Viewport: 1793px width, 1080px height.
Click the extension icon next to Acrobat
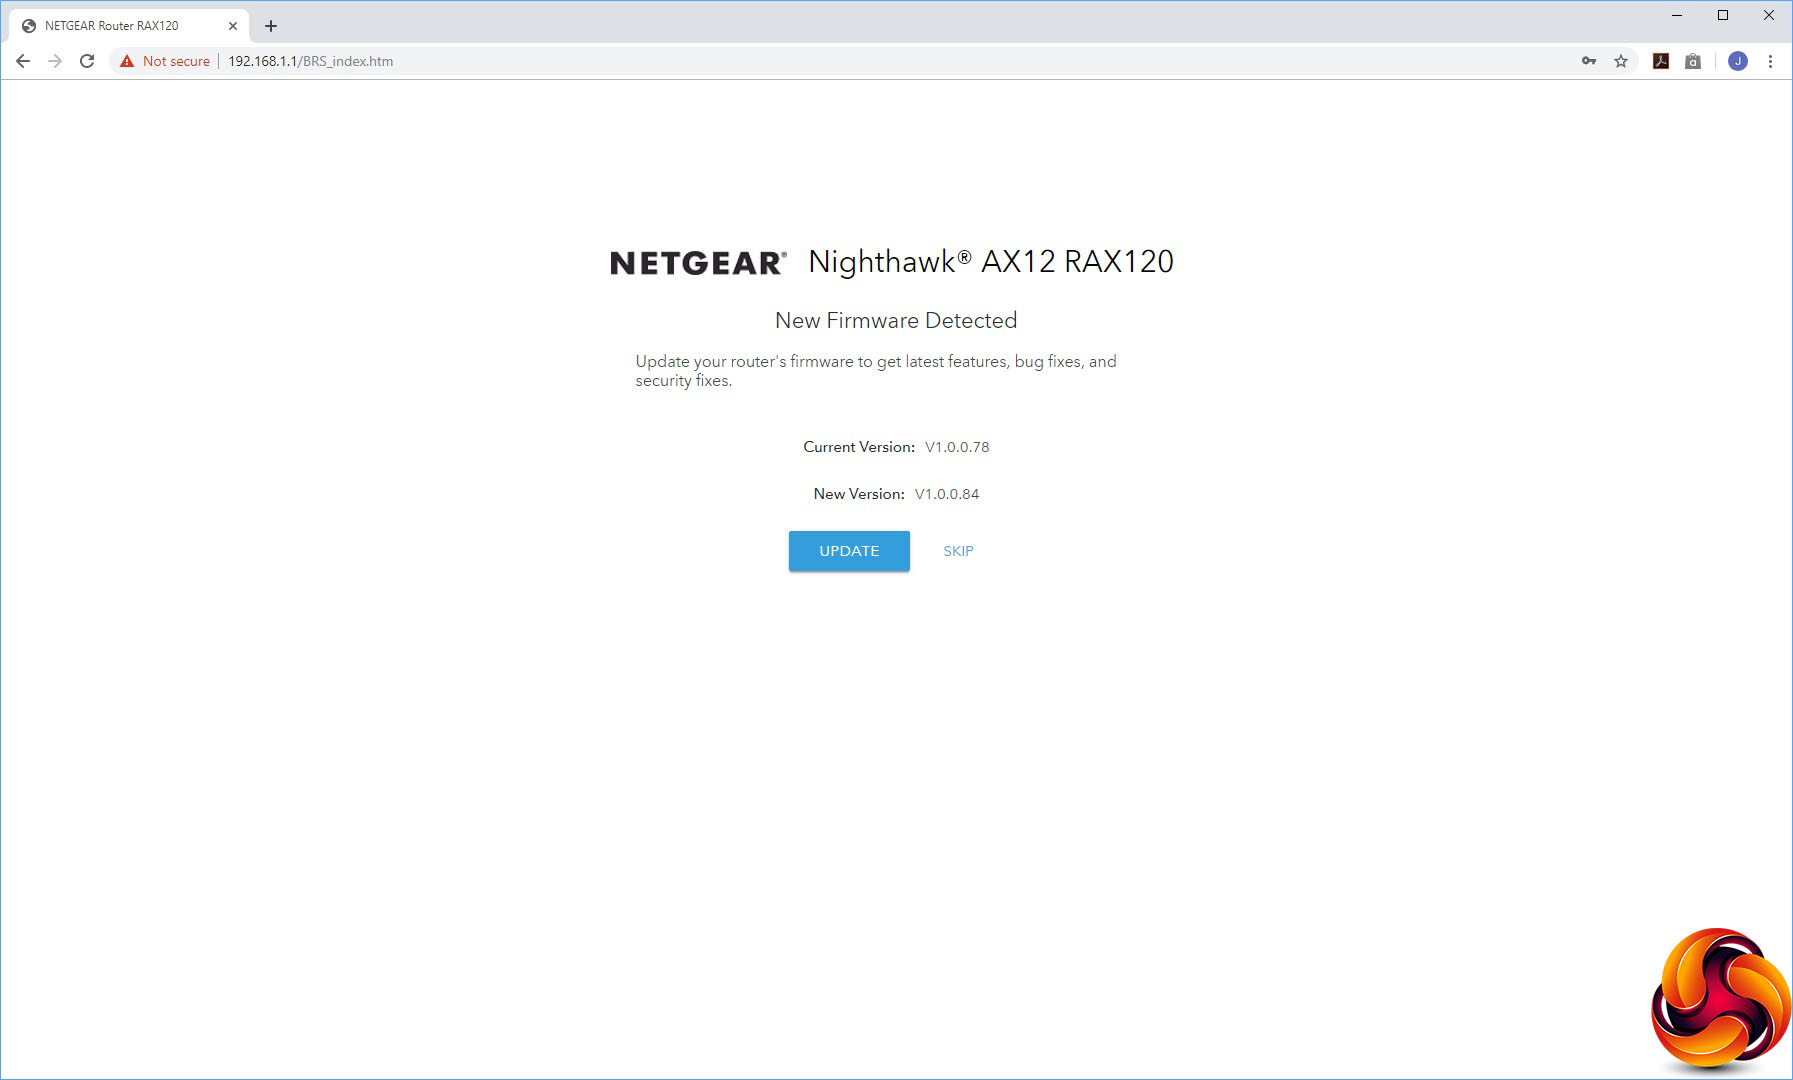coord(1693,61)
